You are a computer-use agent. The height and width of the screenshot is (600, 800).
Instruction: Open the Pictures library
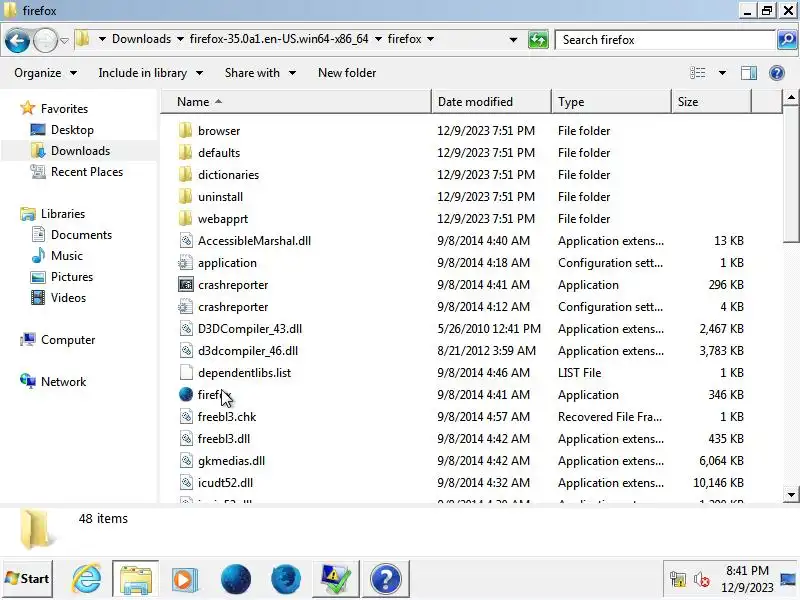tap(72, 277)
